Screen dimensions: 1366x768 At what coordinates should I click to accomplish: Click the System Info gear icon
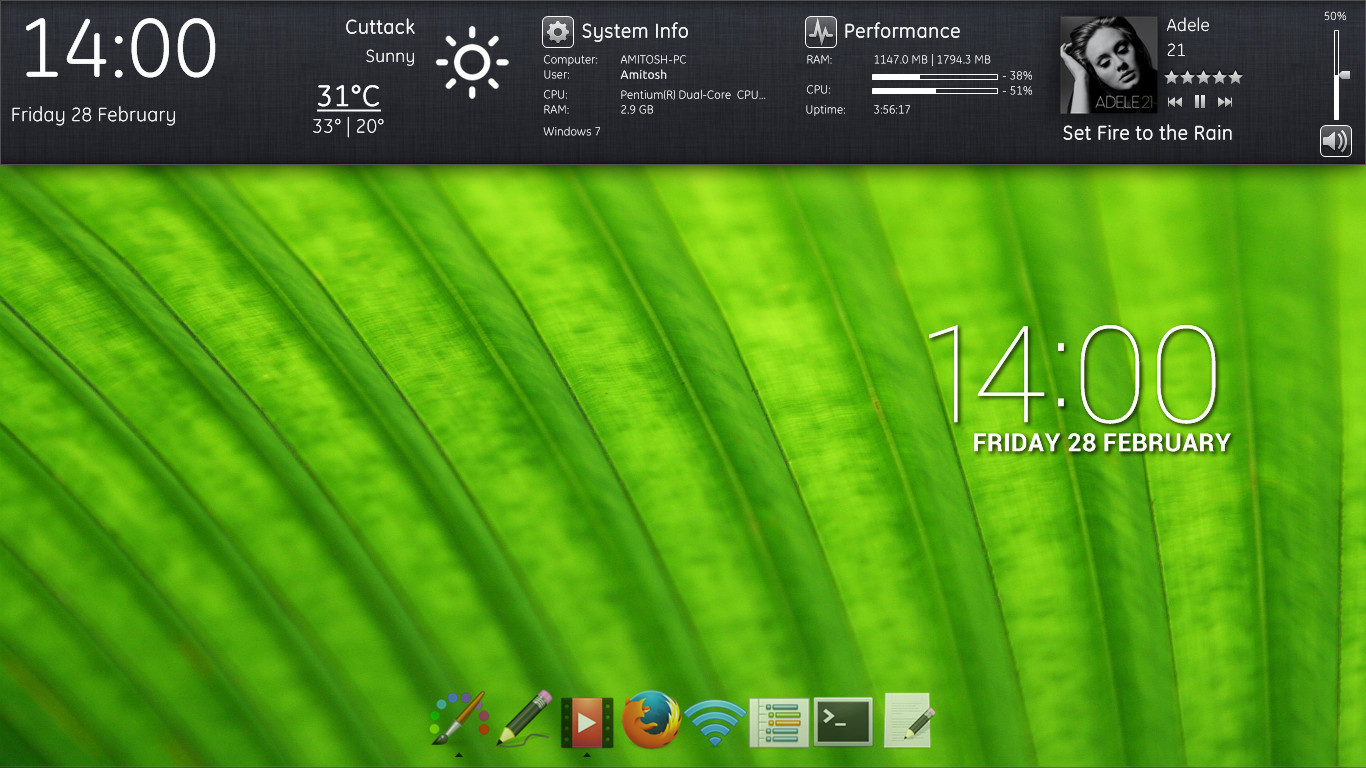point(558,32)
